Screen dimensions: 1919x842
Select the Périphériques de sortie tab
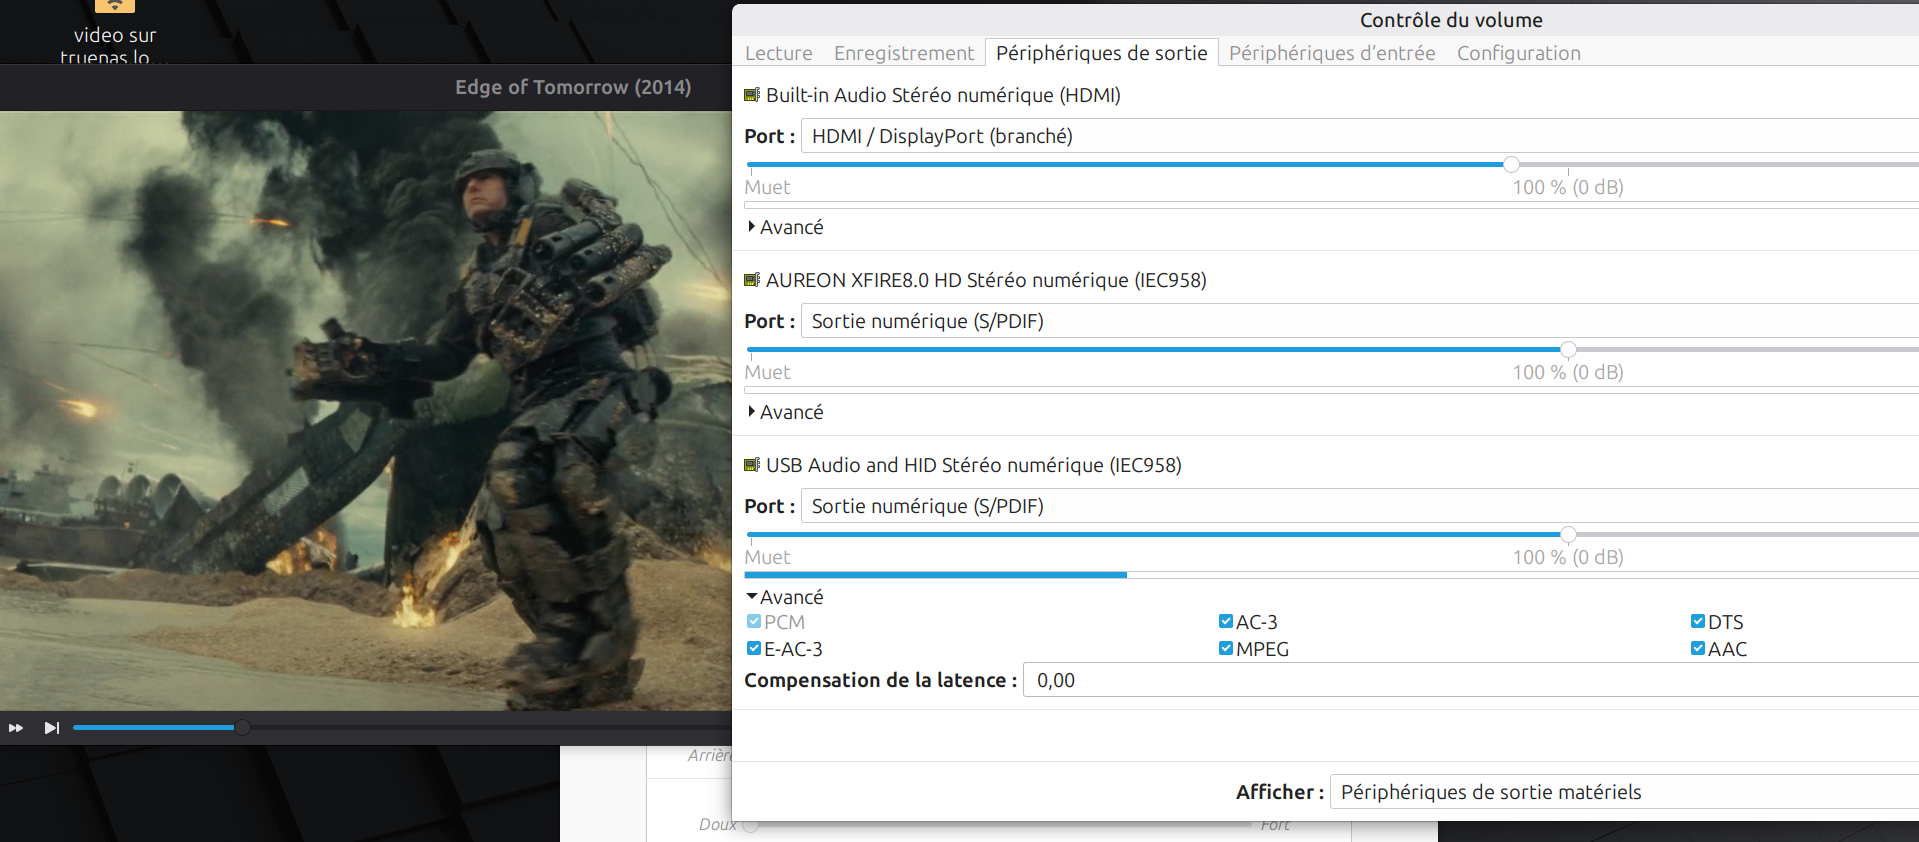(1102, 53)
